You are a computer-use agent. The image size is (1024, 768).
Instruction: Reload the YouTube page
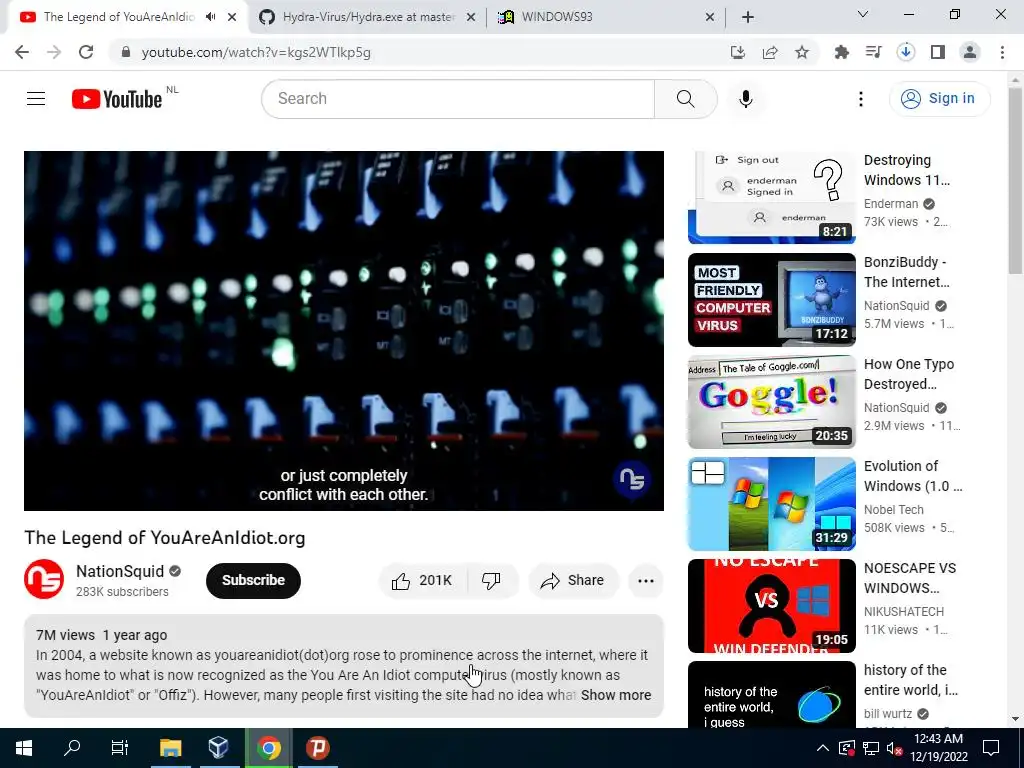[86, 52]
